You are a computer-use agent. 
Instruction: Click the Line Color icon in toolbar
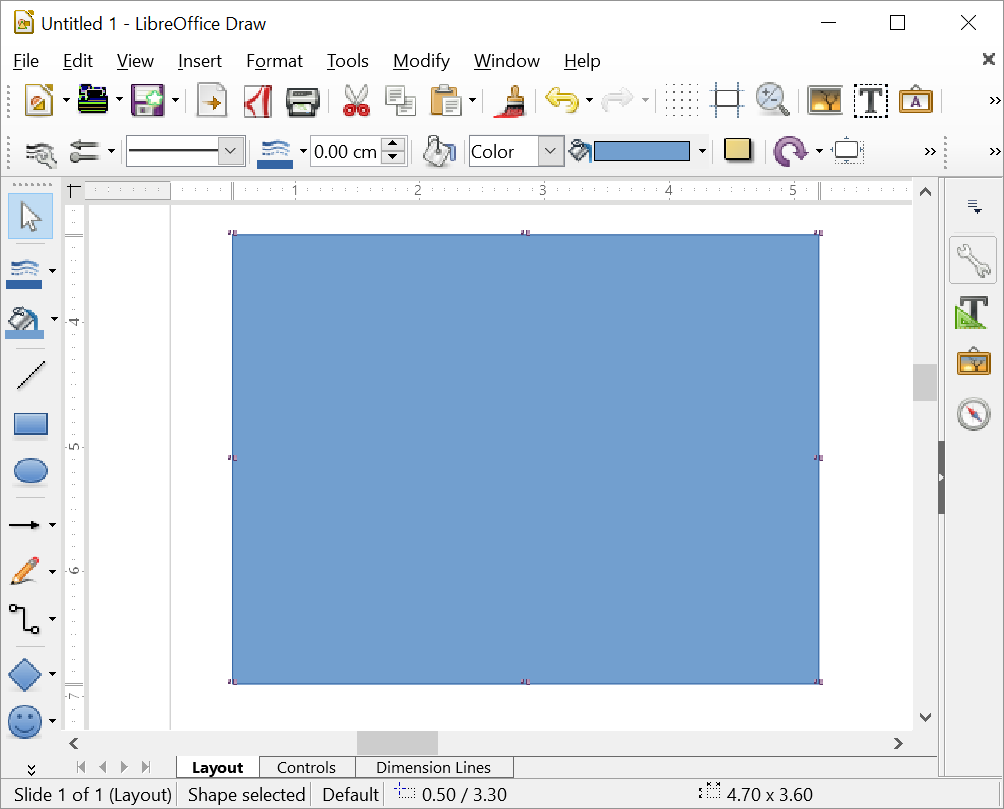[275, 154]
